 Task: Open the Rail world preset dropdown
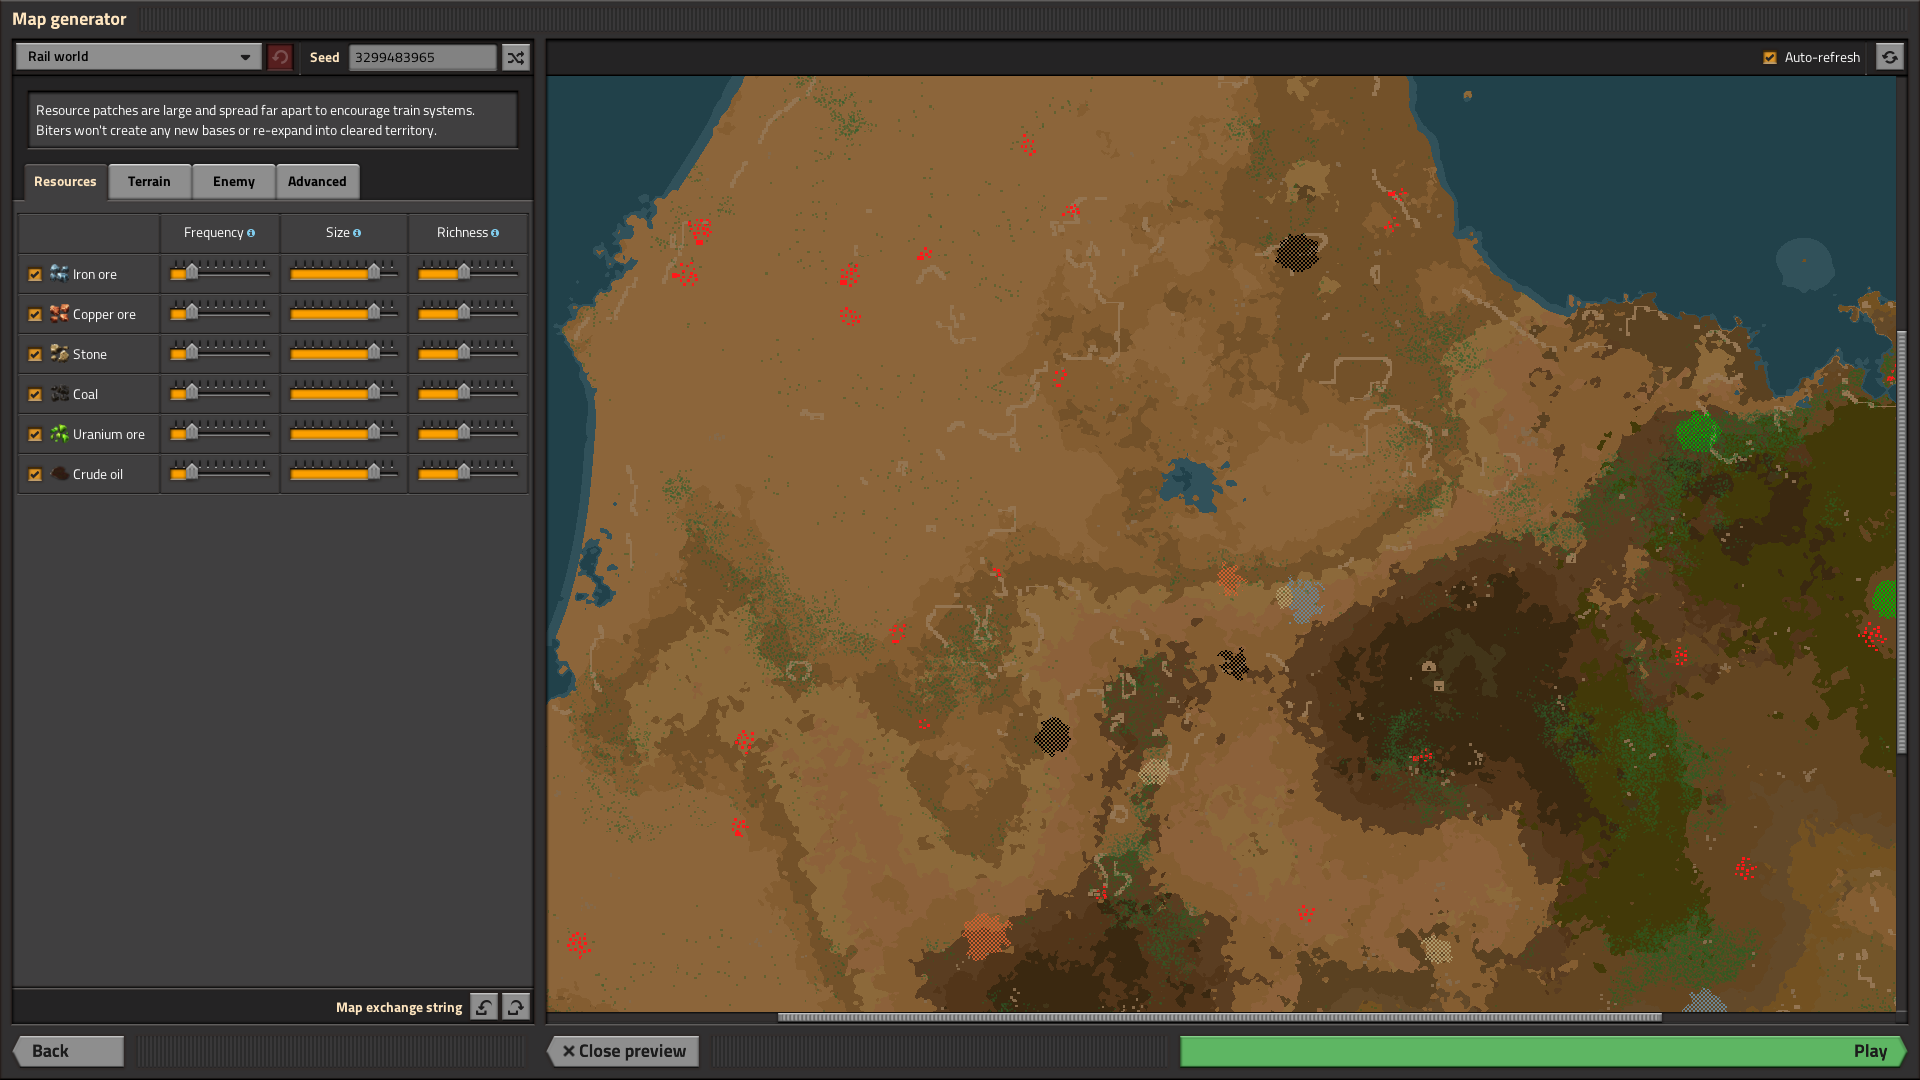coord(139,57)
